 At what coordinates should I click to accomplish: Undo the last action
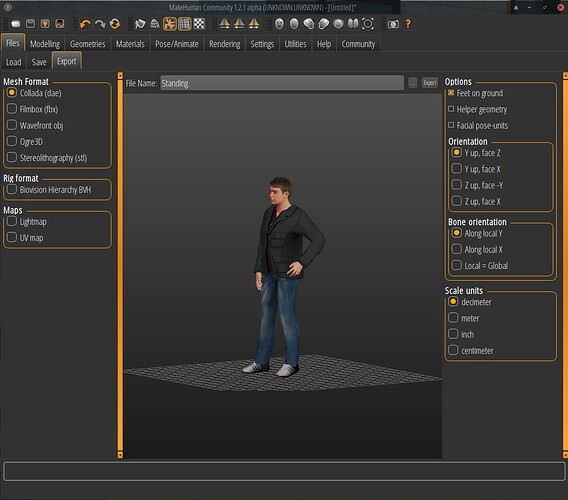click(85, 24)
